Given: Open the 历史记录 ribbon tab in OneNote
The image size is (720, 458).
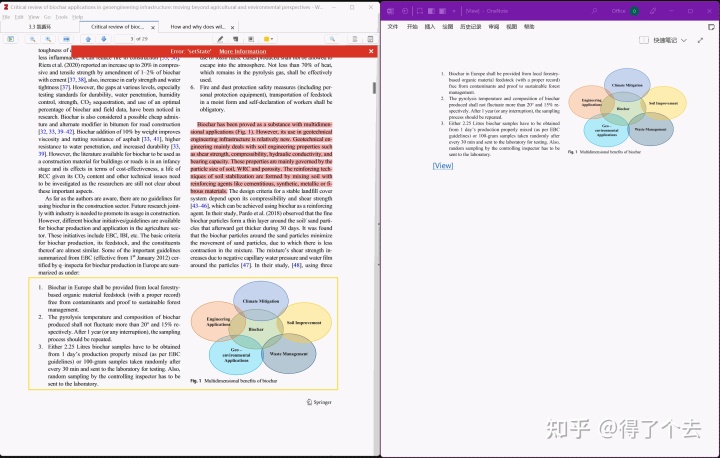Looking at the screenshot, I should [471, 27].
